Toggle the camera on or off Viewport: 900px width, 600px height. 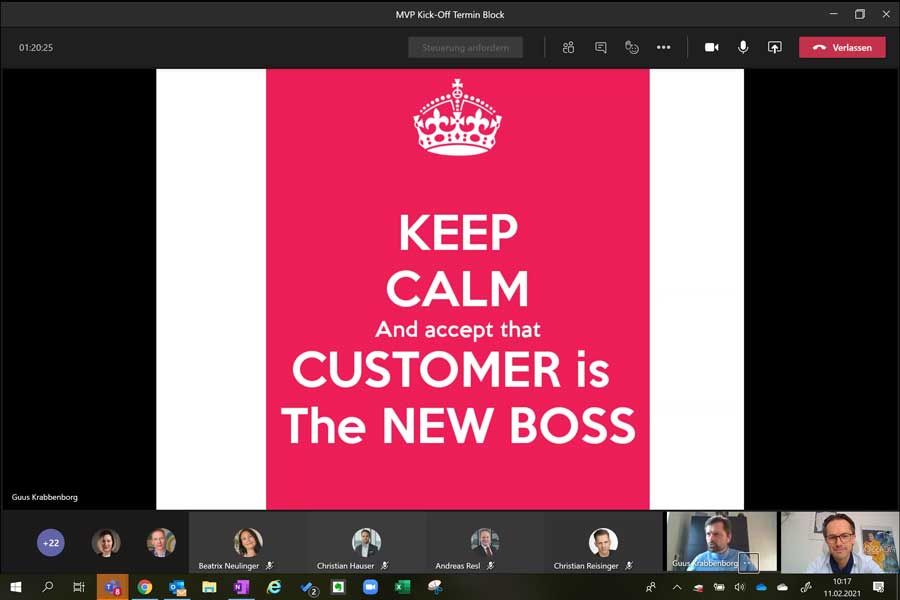[711, 47]
